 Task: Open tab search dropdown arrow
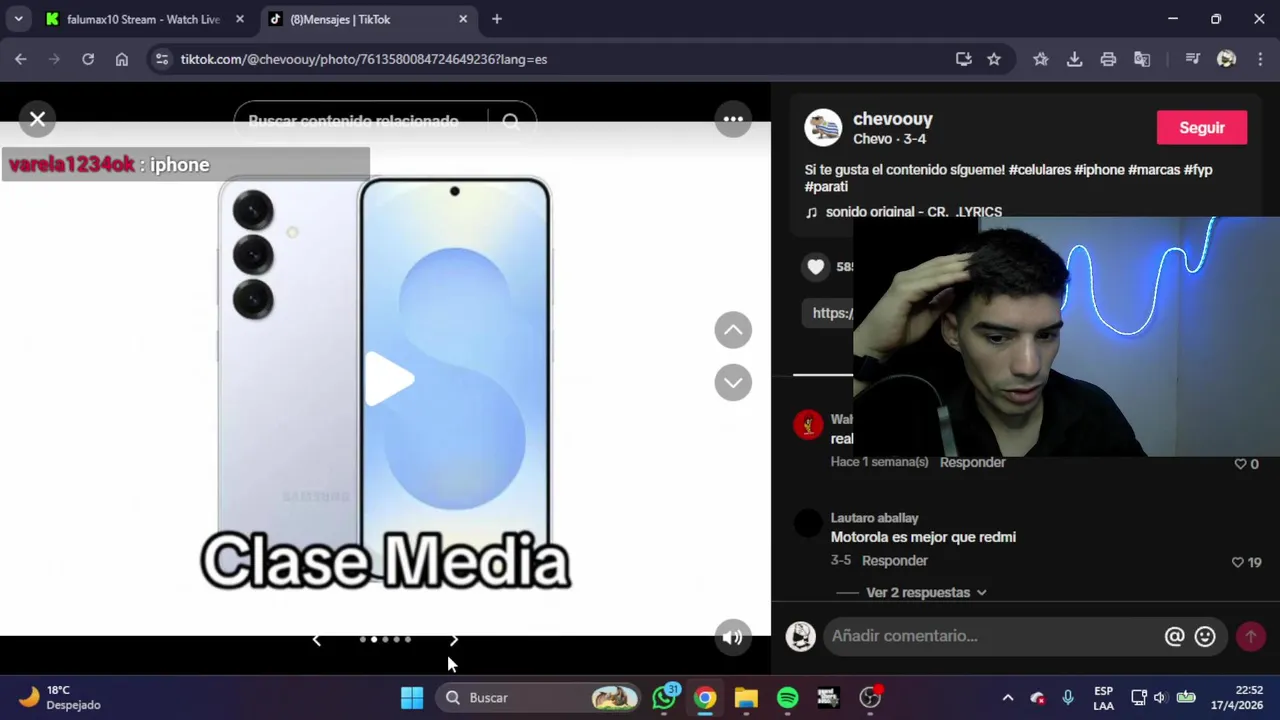pos(18,19)
